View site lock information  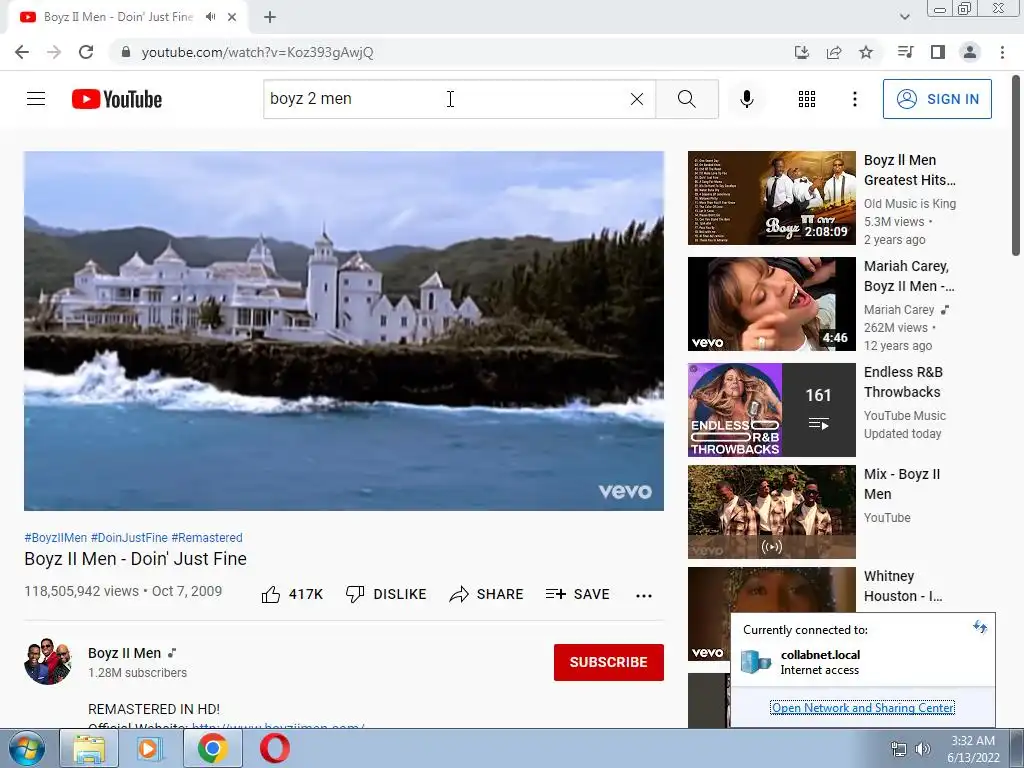point(126,52)
